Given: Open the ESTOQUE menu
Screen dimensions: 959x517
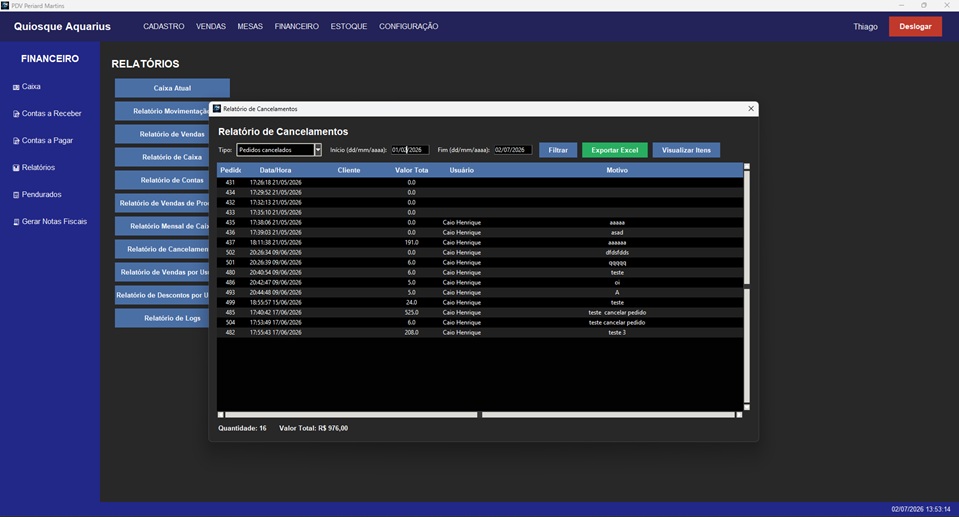Looking at the screenshot, I should click(349, 26).
